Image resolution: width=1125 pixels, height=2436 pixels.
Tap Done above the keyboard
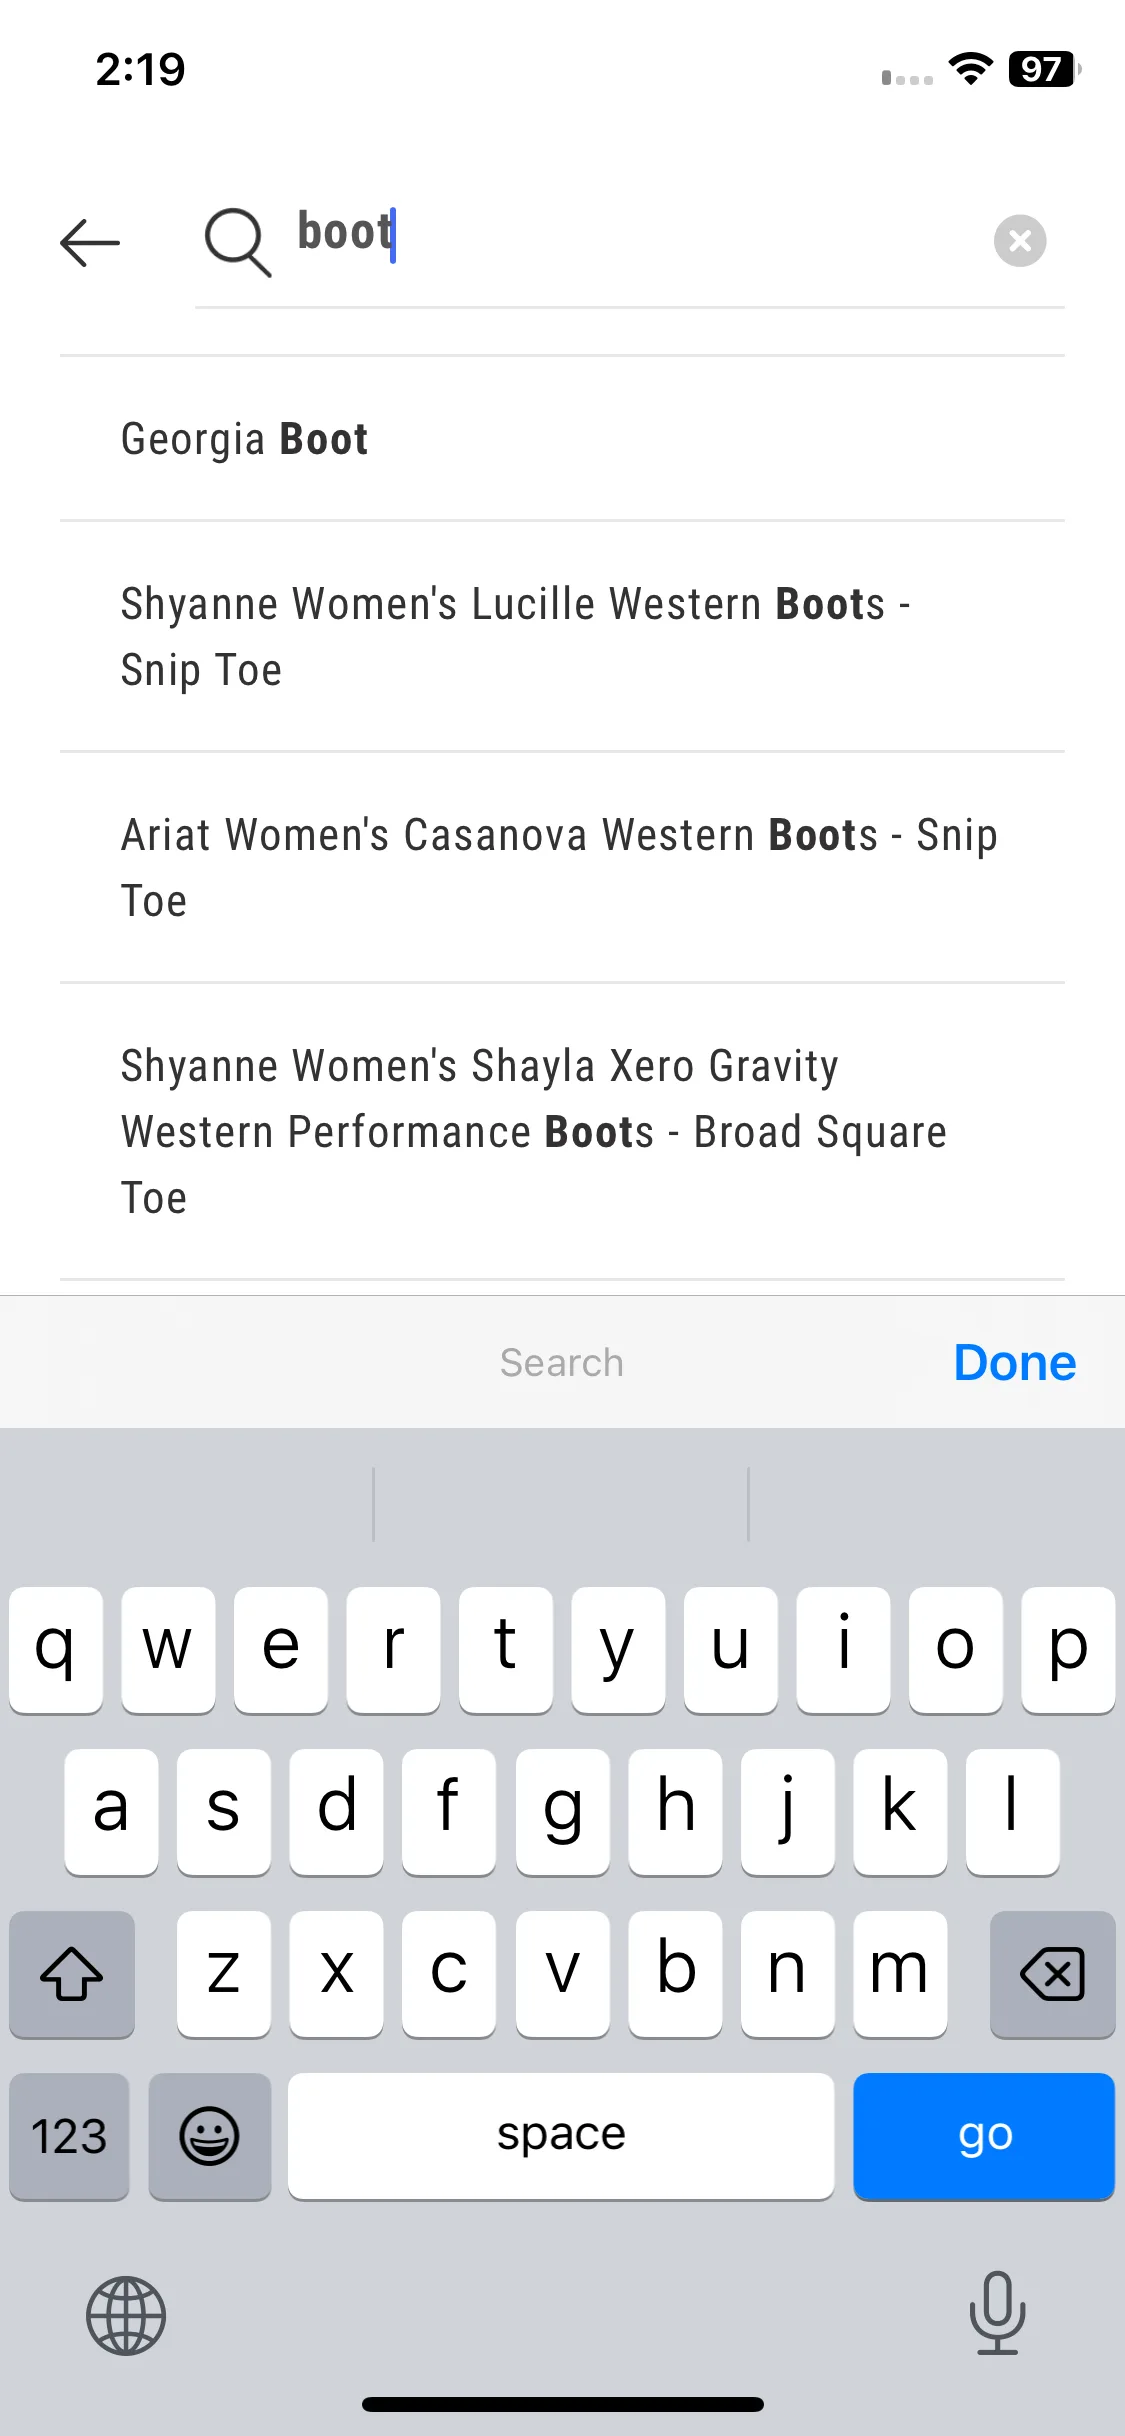pyautogui.click(x=1015, y=1362)
